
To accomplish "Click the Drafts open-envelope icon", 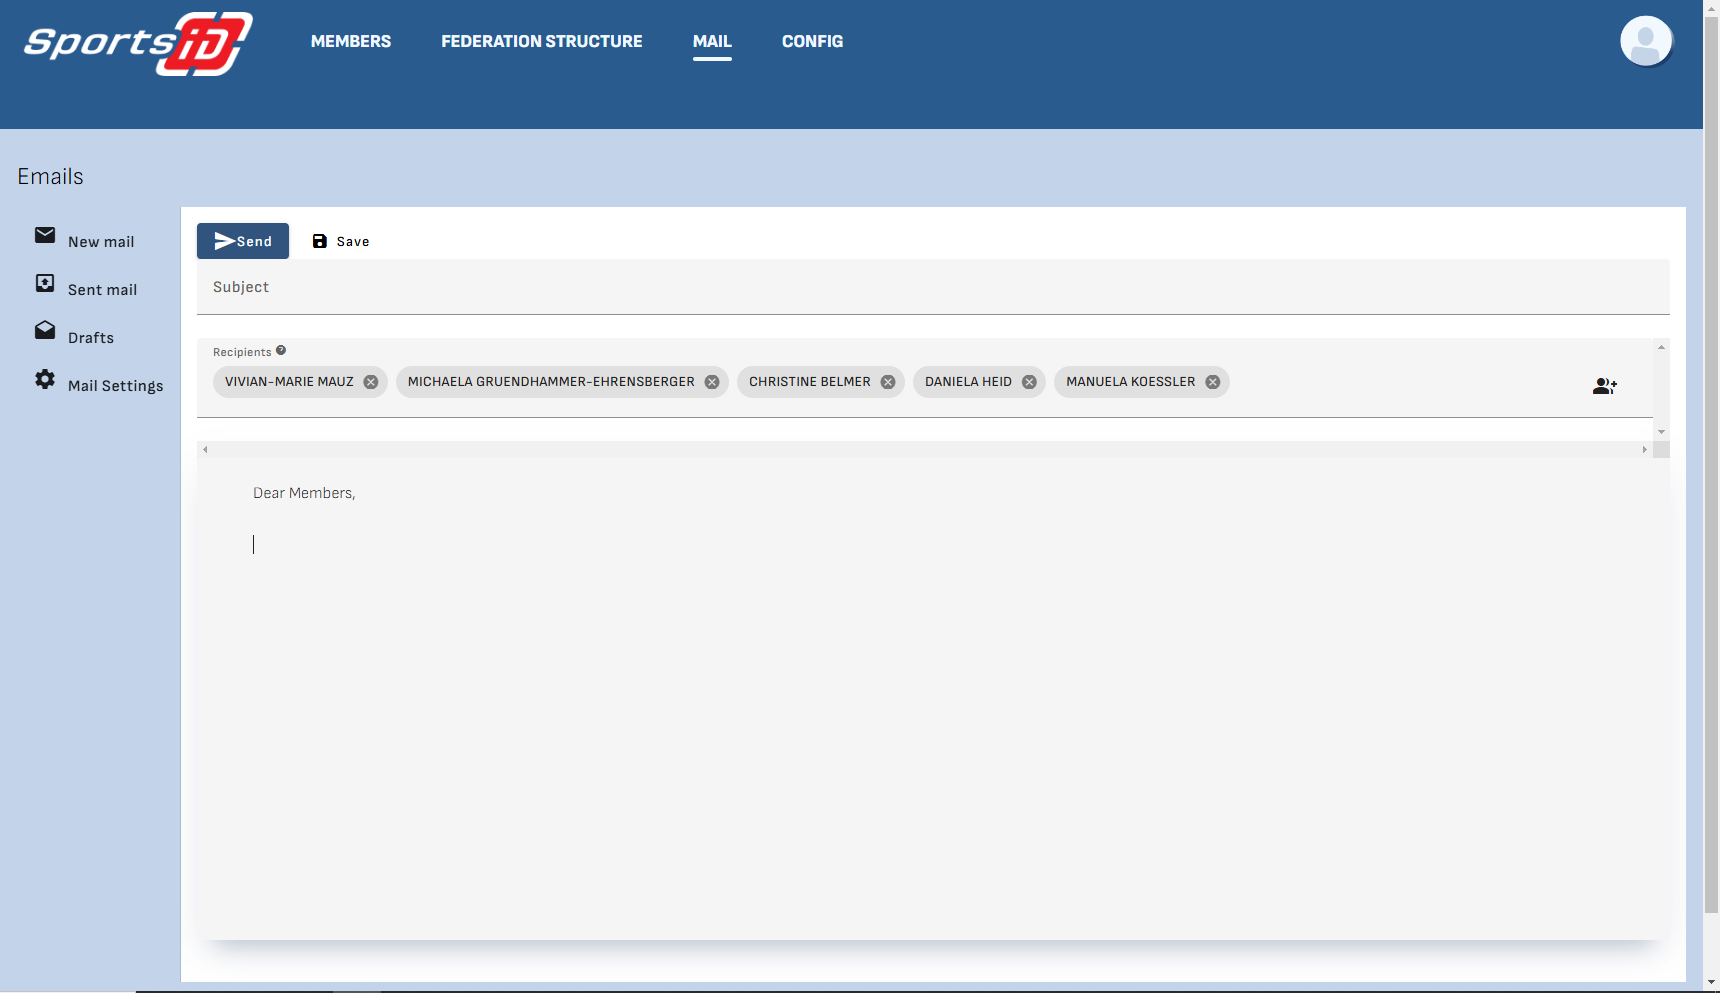I will coord(45,330).
